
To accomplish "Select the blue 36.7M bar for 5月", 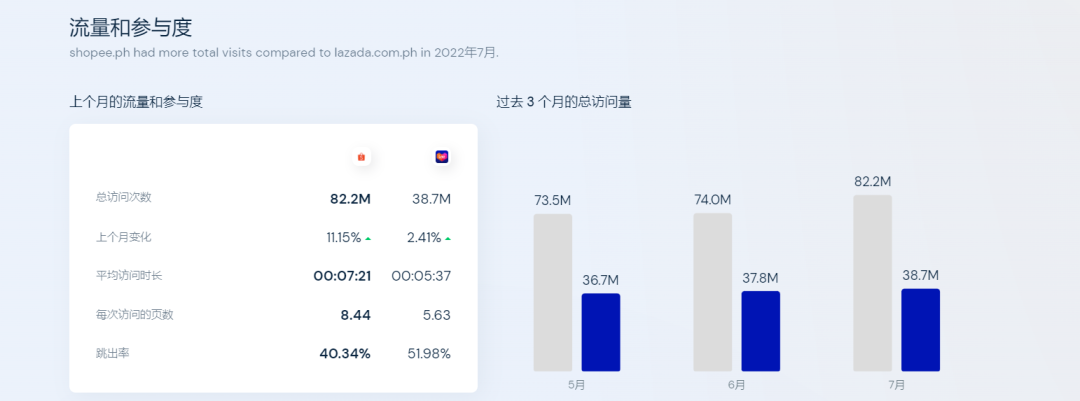I will pyautogui.click(x=601, y=333).
